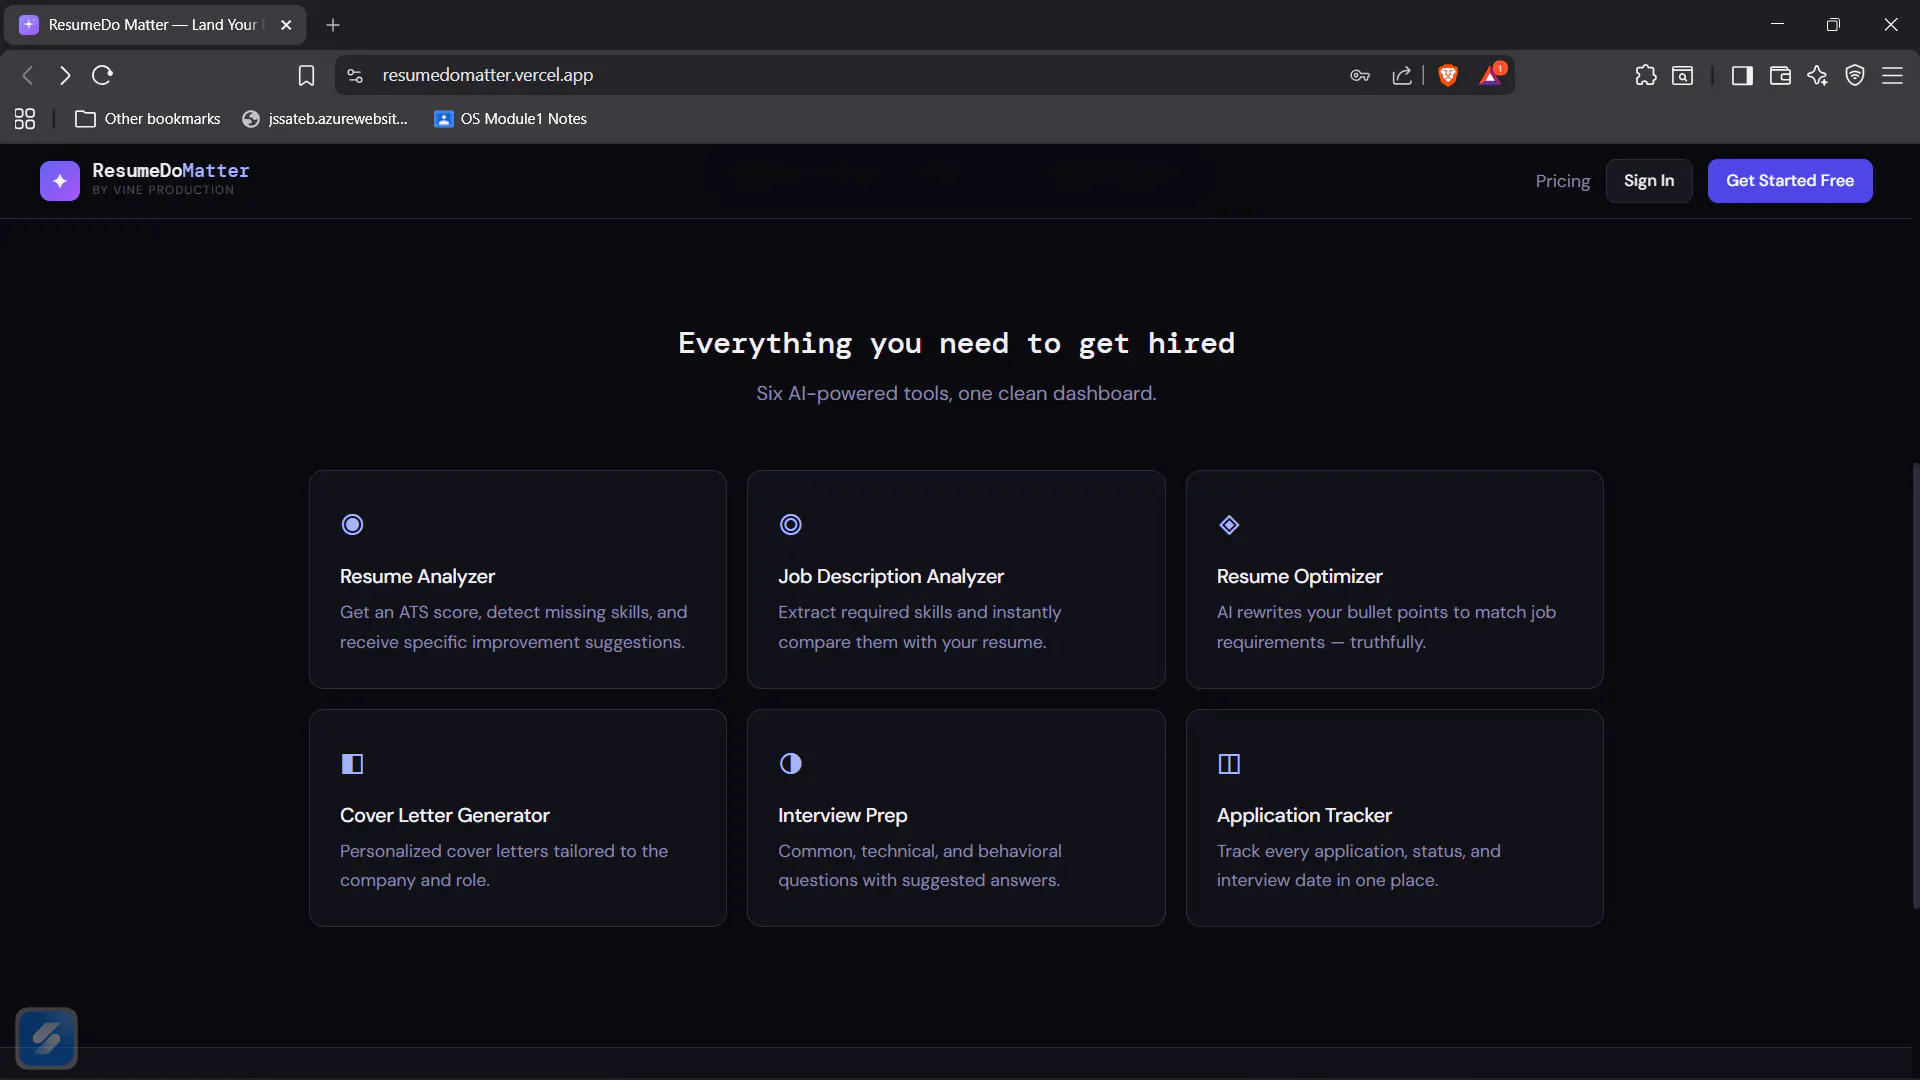Open the Pricing link in the navbar
Screen dimensions: 1920x1080
(1563, 181)
